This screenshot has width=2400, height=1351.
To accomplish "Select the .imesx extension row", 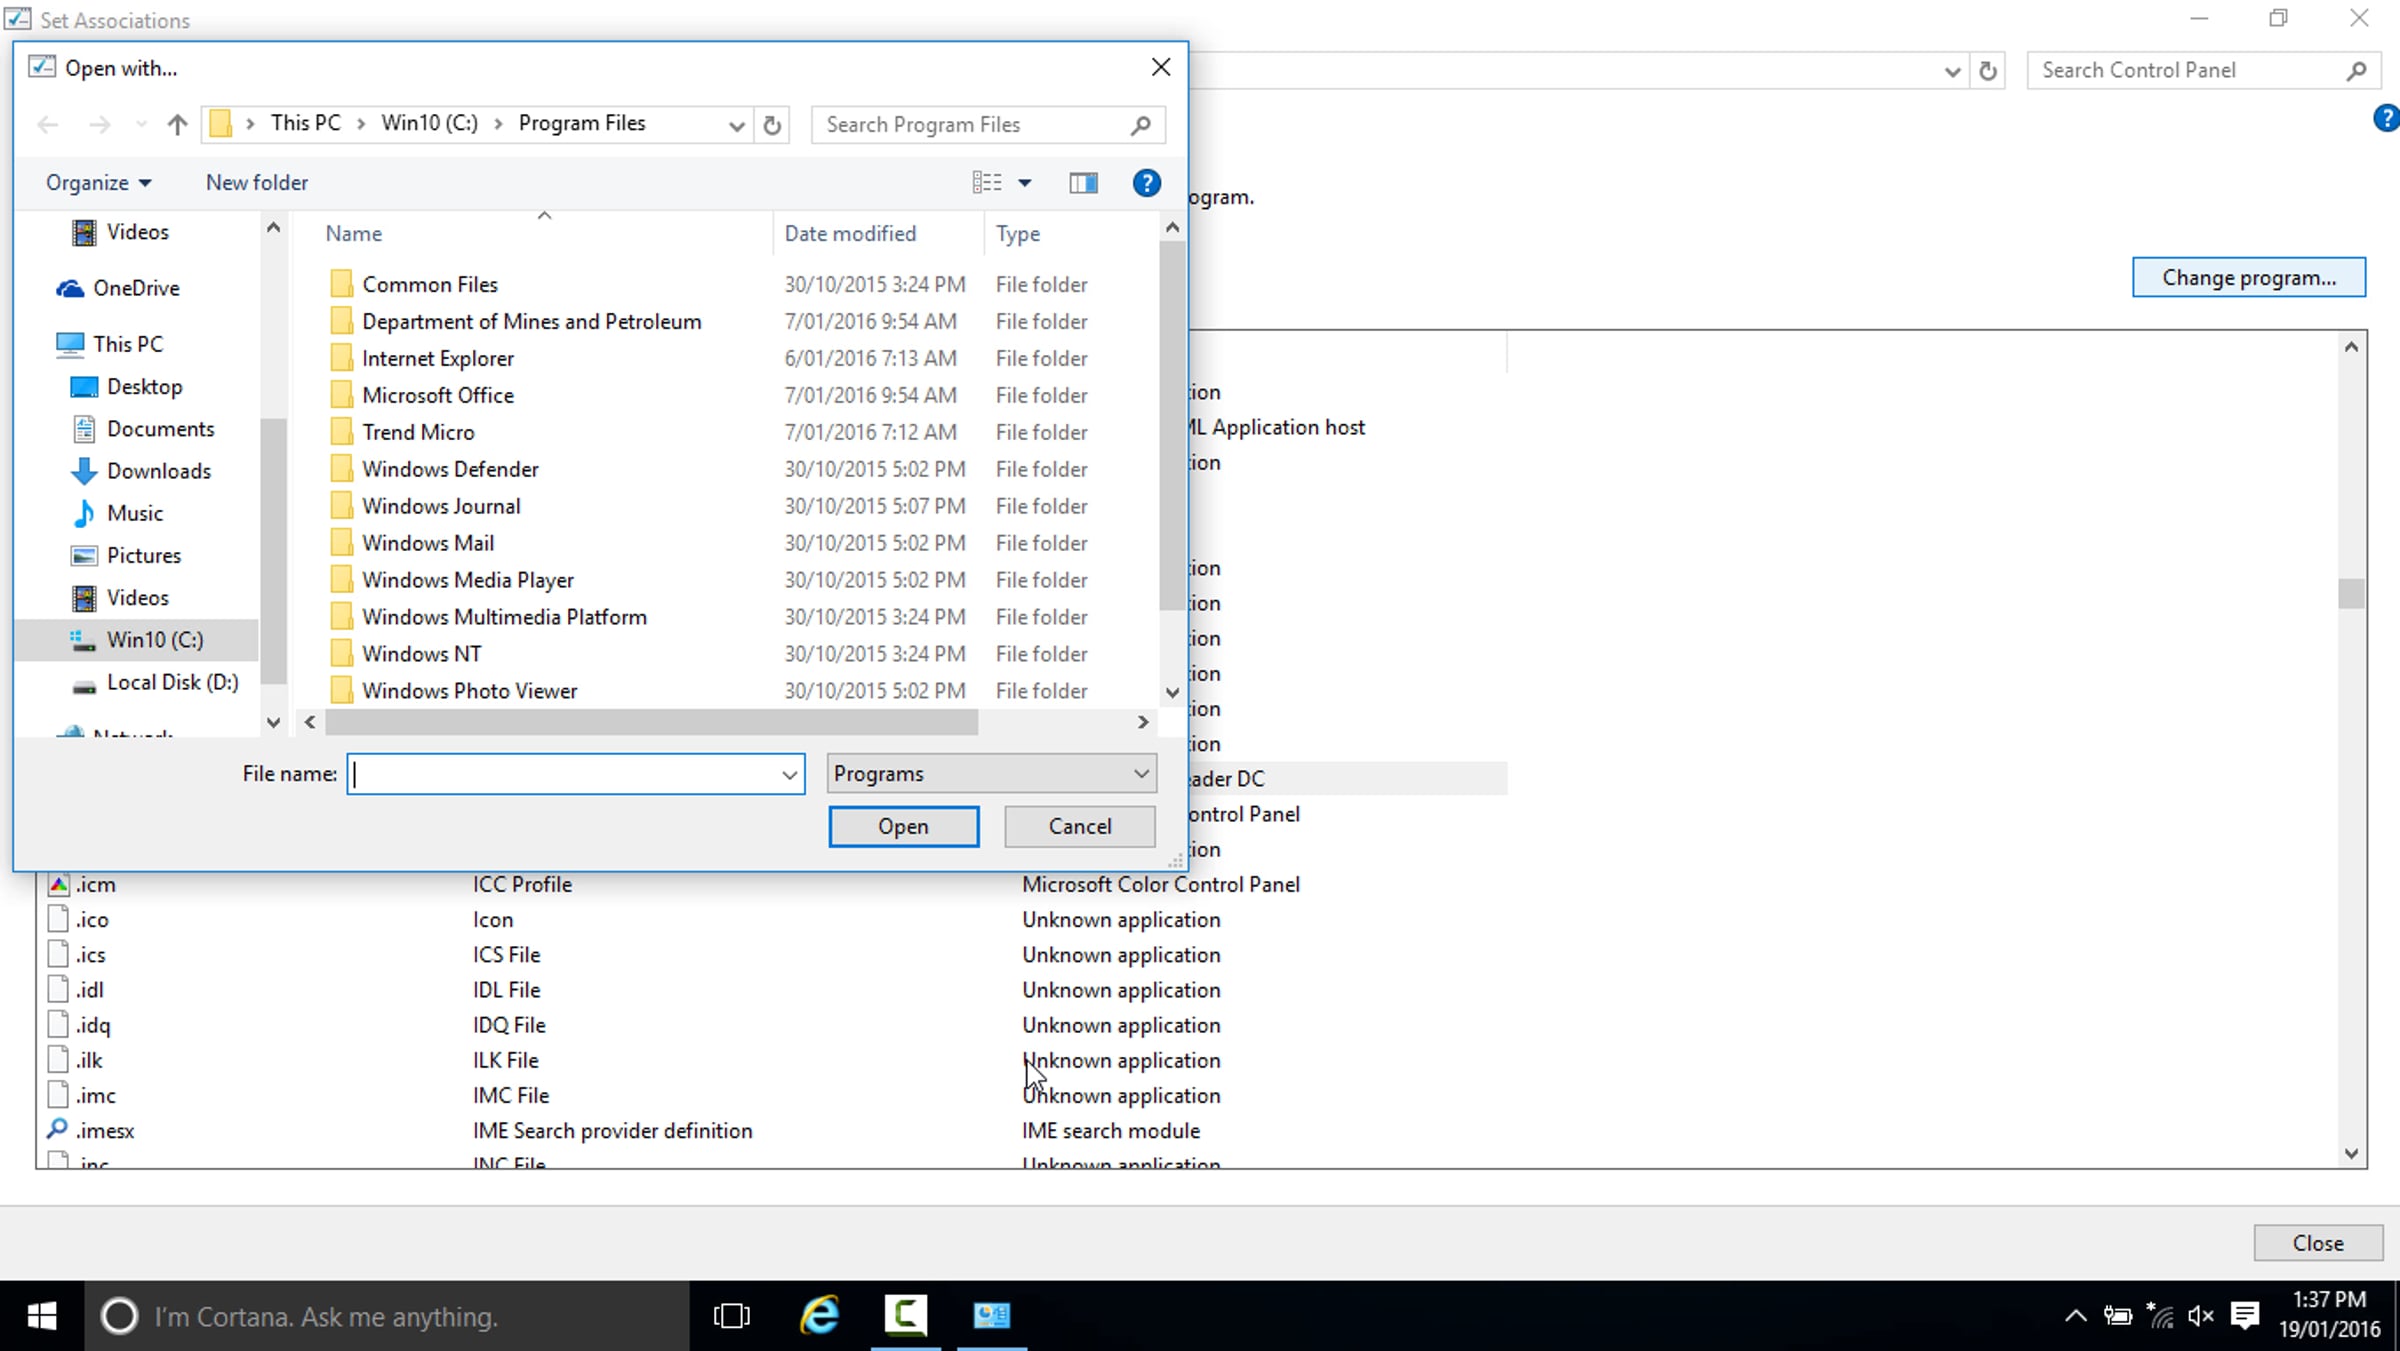I will tap(770, 1131).
